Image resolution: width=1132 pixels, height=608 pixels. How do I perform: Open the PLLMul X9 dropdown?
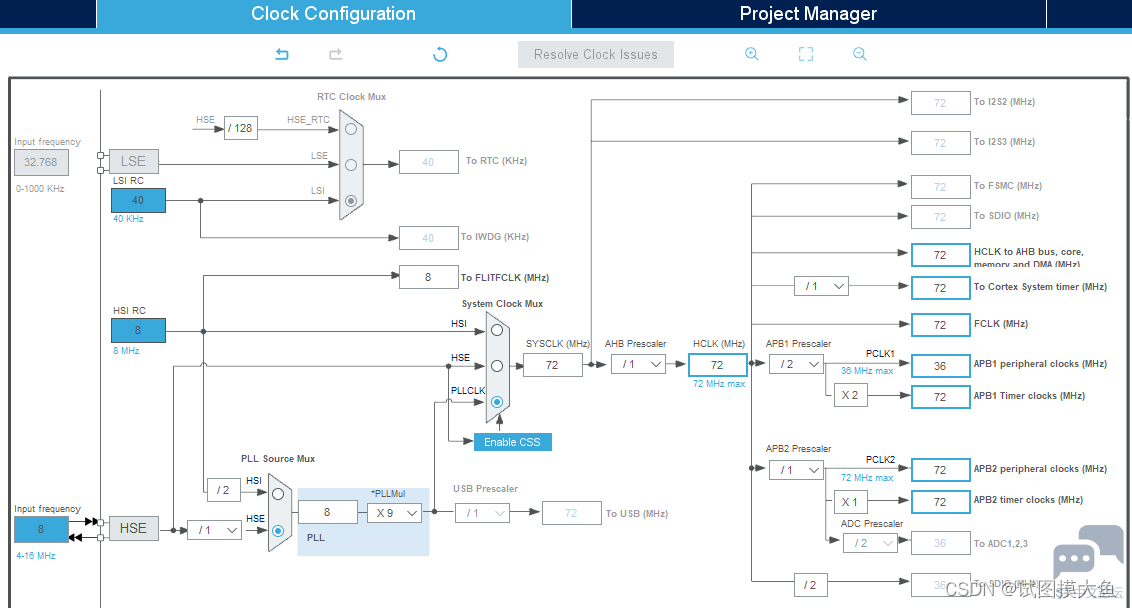point(394,513)
